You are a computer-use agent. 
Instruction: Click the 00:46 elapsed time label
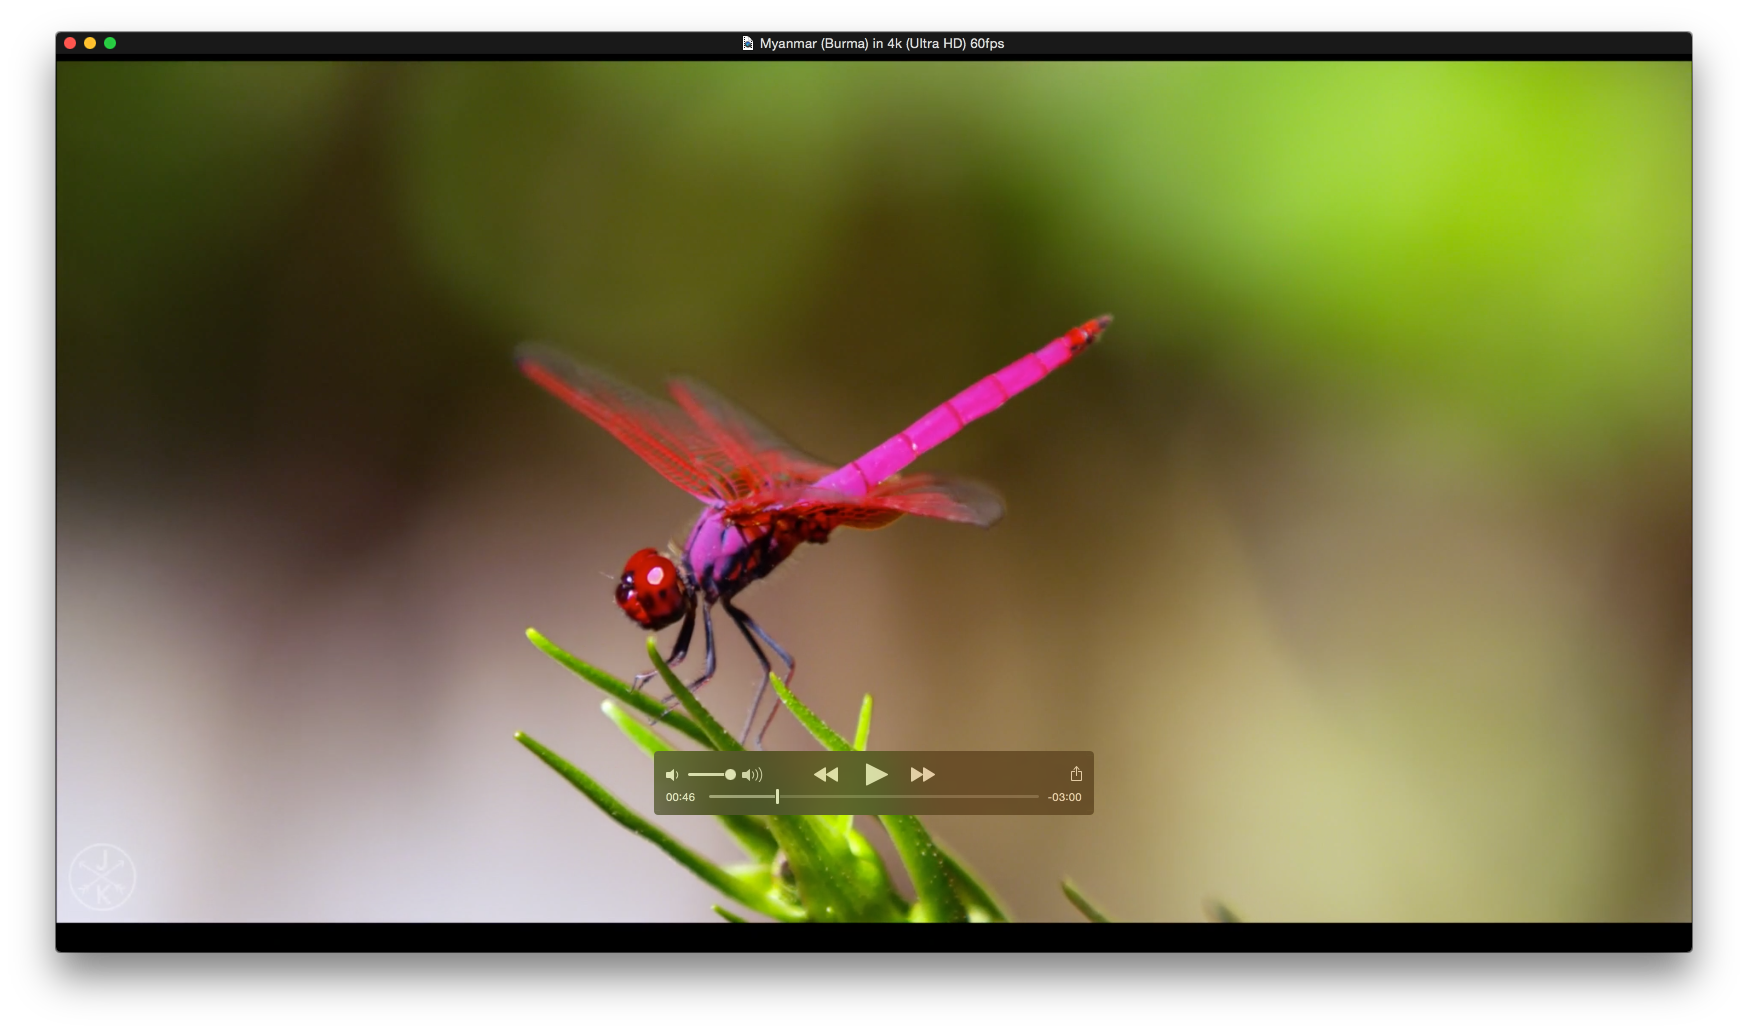pos(680,797)
